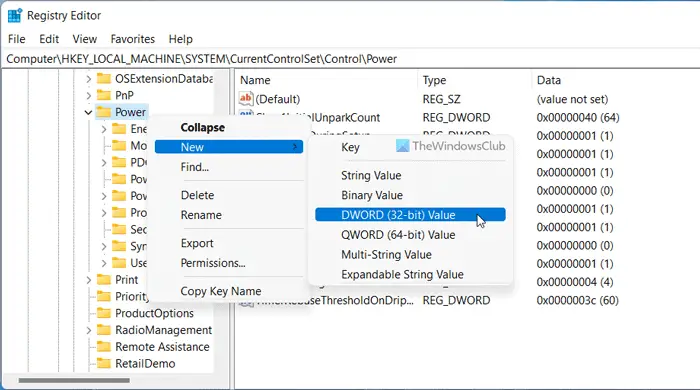
Task: Open the Favorites menu
Action: (133, 39)
